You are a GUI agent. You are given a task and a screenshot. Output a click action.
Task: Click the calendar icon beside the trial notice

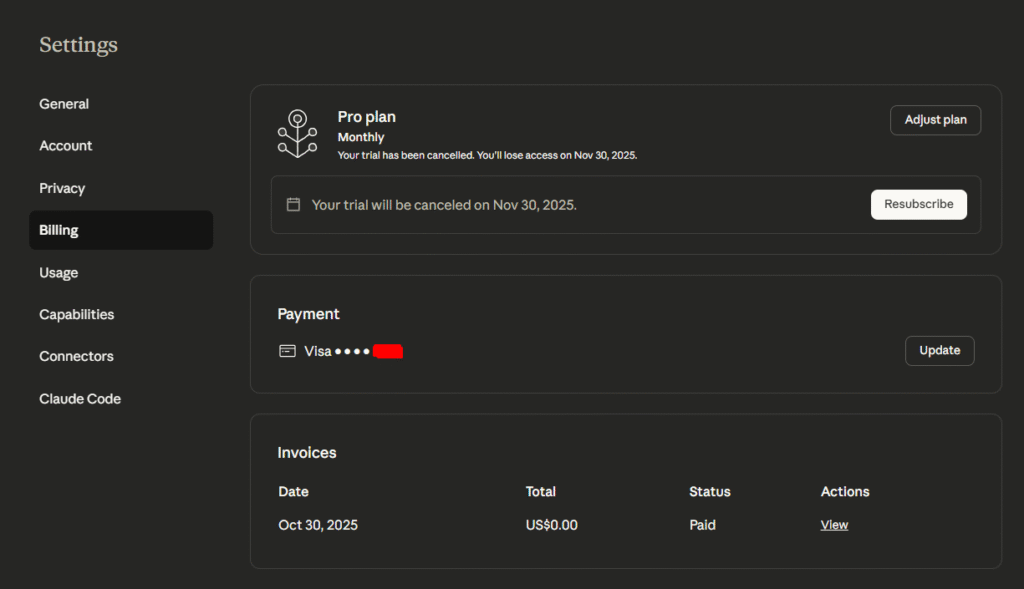[293, 204]
